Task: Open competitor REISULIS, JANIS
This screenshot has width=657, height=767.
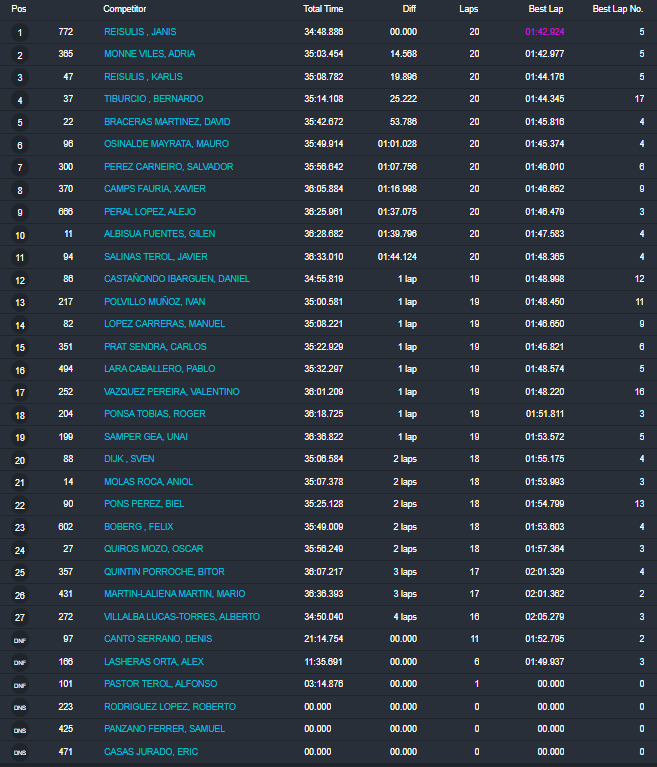Action: [140, 32]
